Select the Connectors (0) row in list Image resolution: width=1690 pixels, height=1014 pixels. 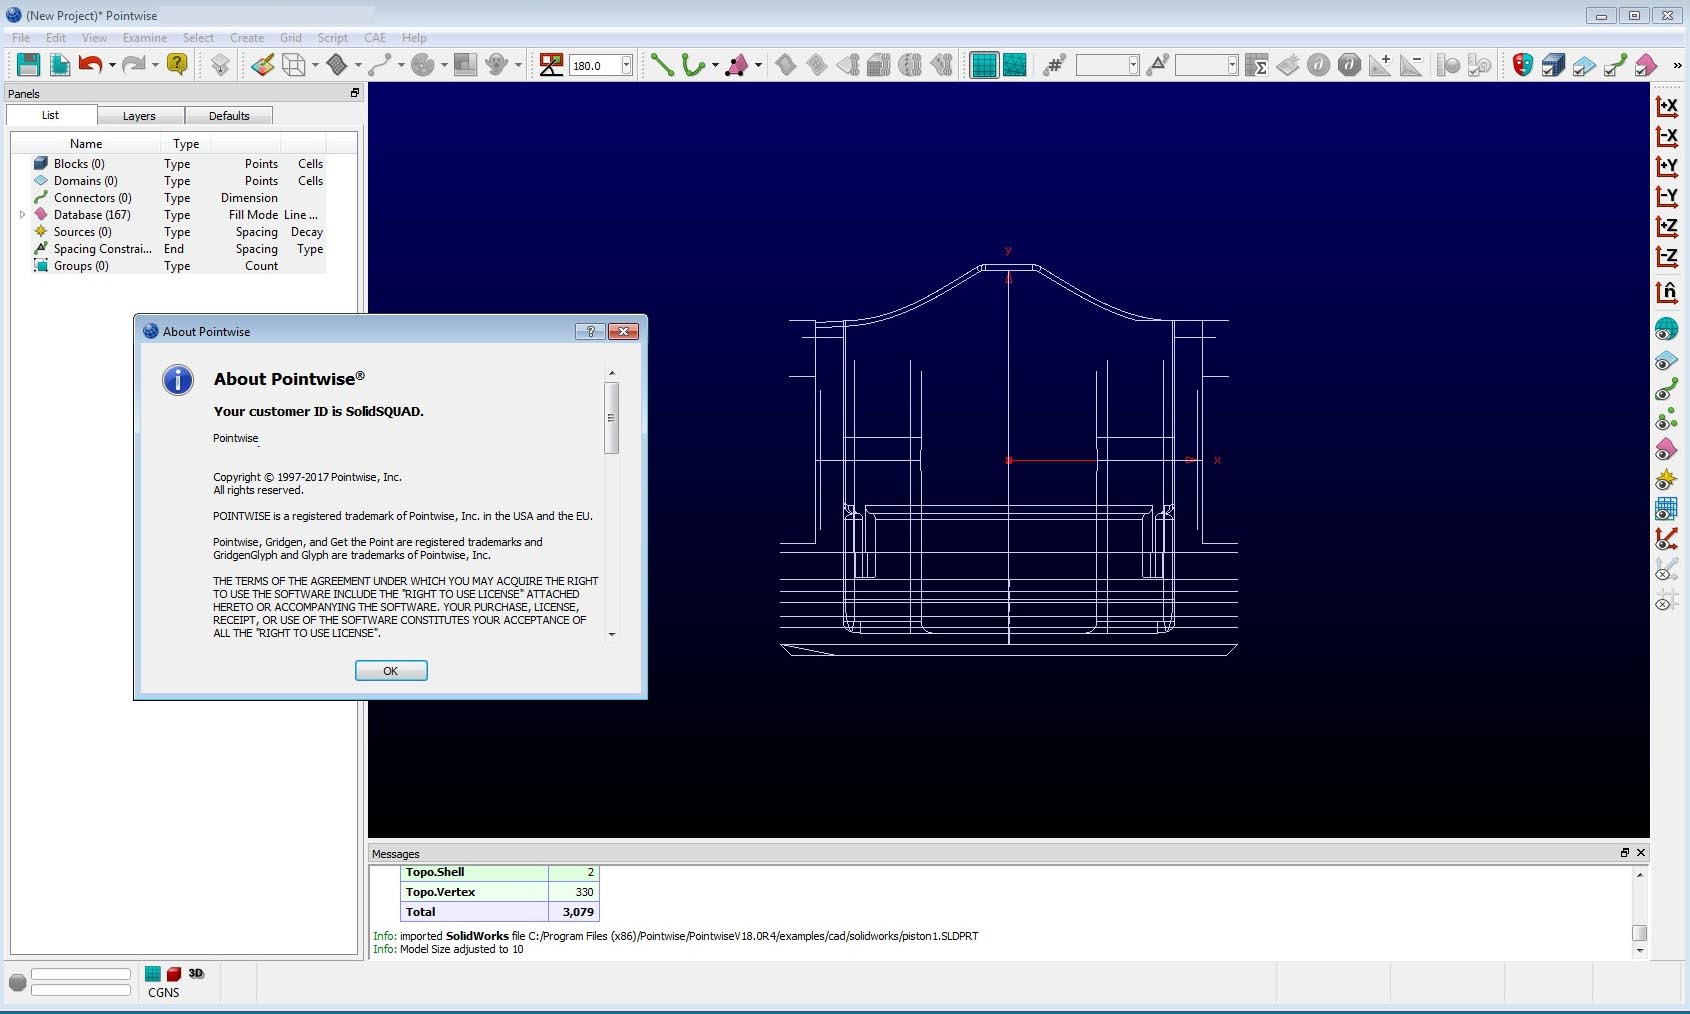point(179,198)
